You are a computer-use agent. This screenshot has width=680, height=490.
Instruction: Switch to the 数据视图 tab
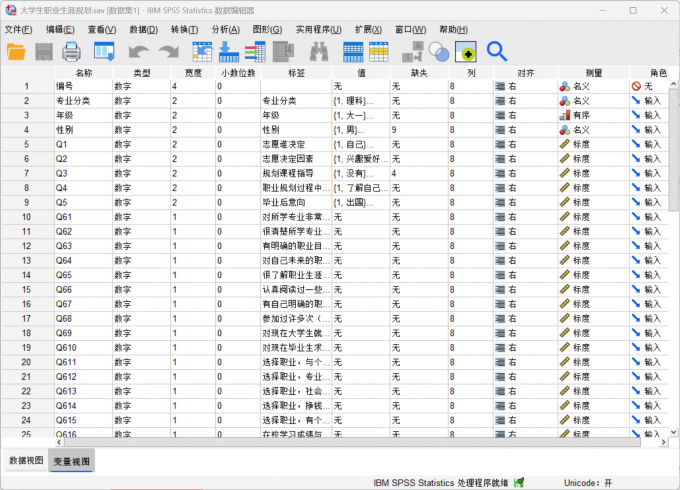click(26, 460)
